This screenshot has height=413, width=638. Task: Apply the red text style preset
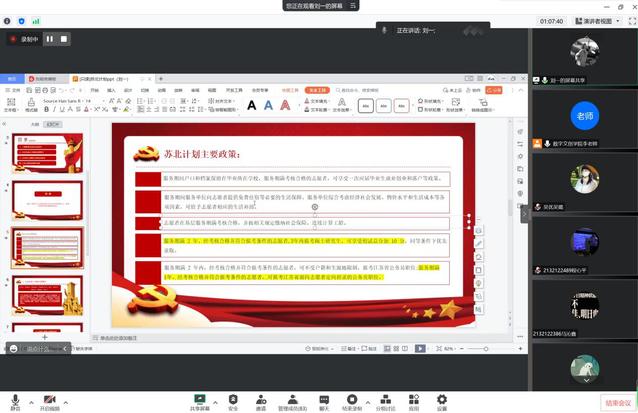click(287, 105)
